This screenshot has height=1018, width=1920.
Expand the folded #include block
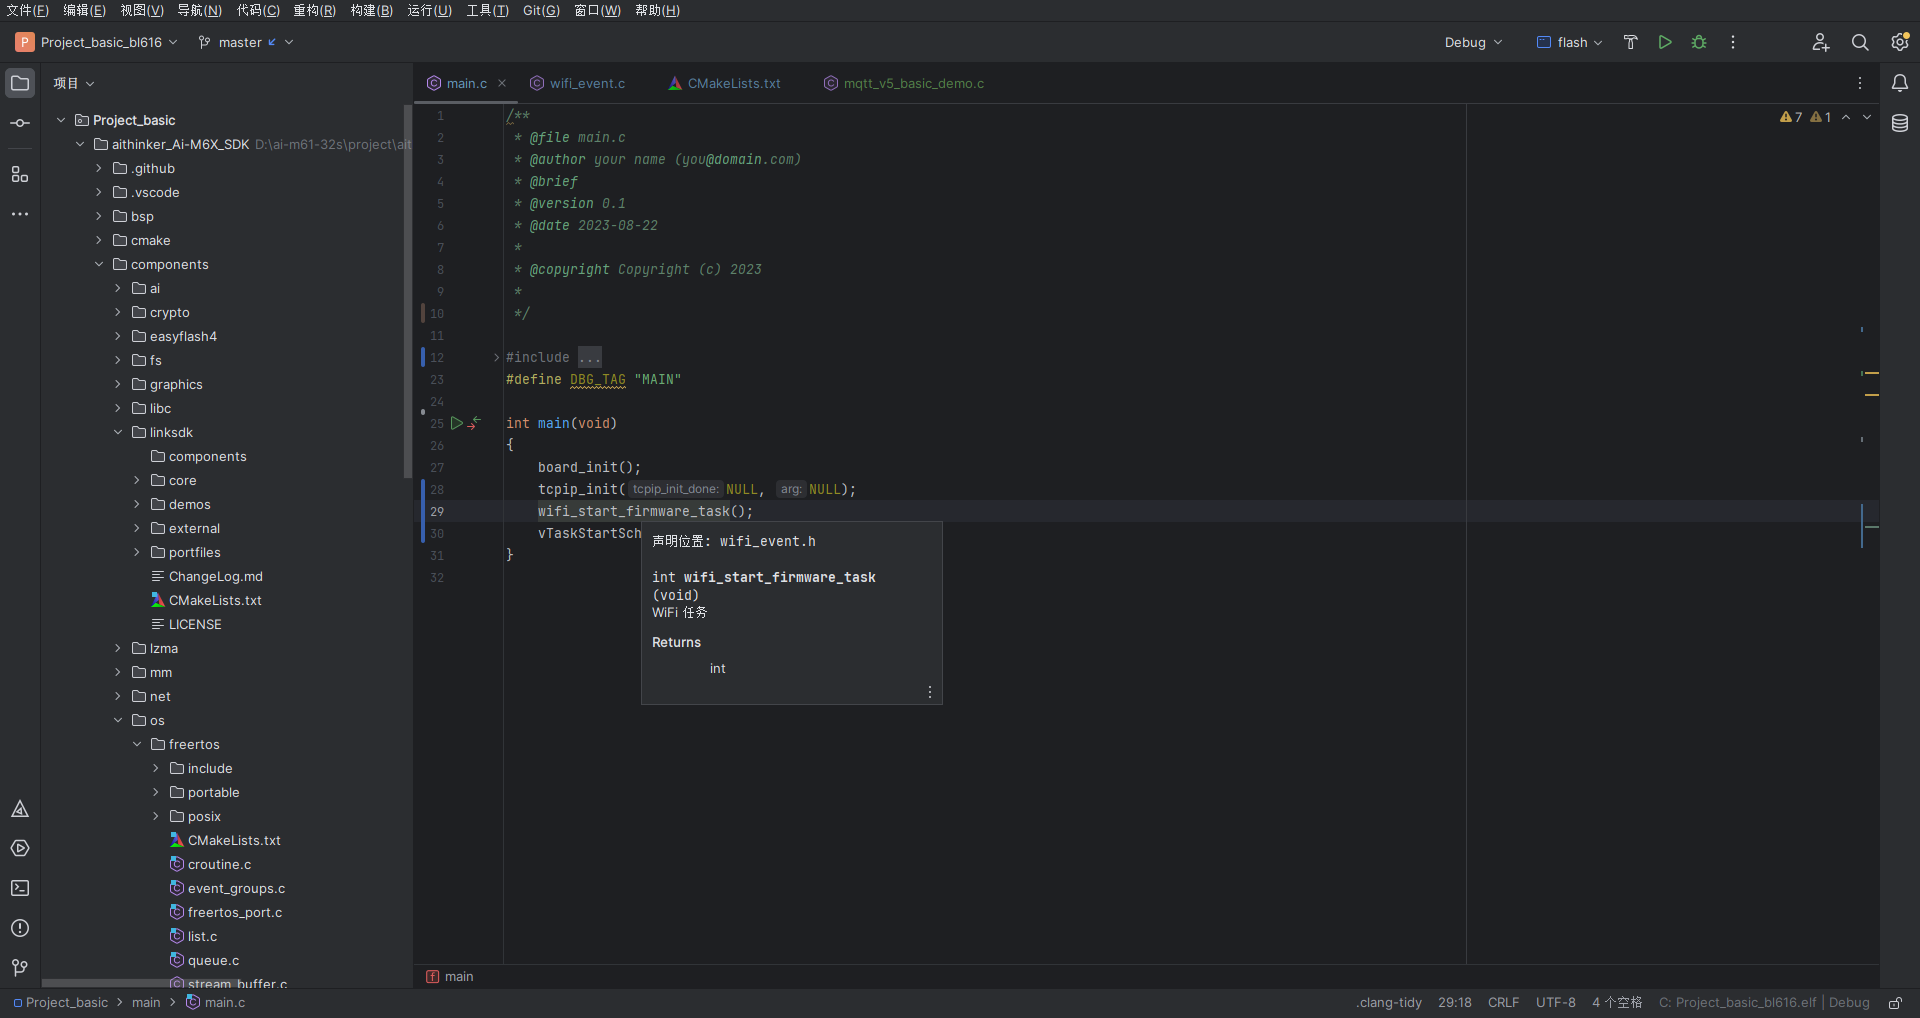tap(496, 357)
